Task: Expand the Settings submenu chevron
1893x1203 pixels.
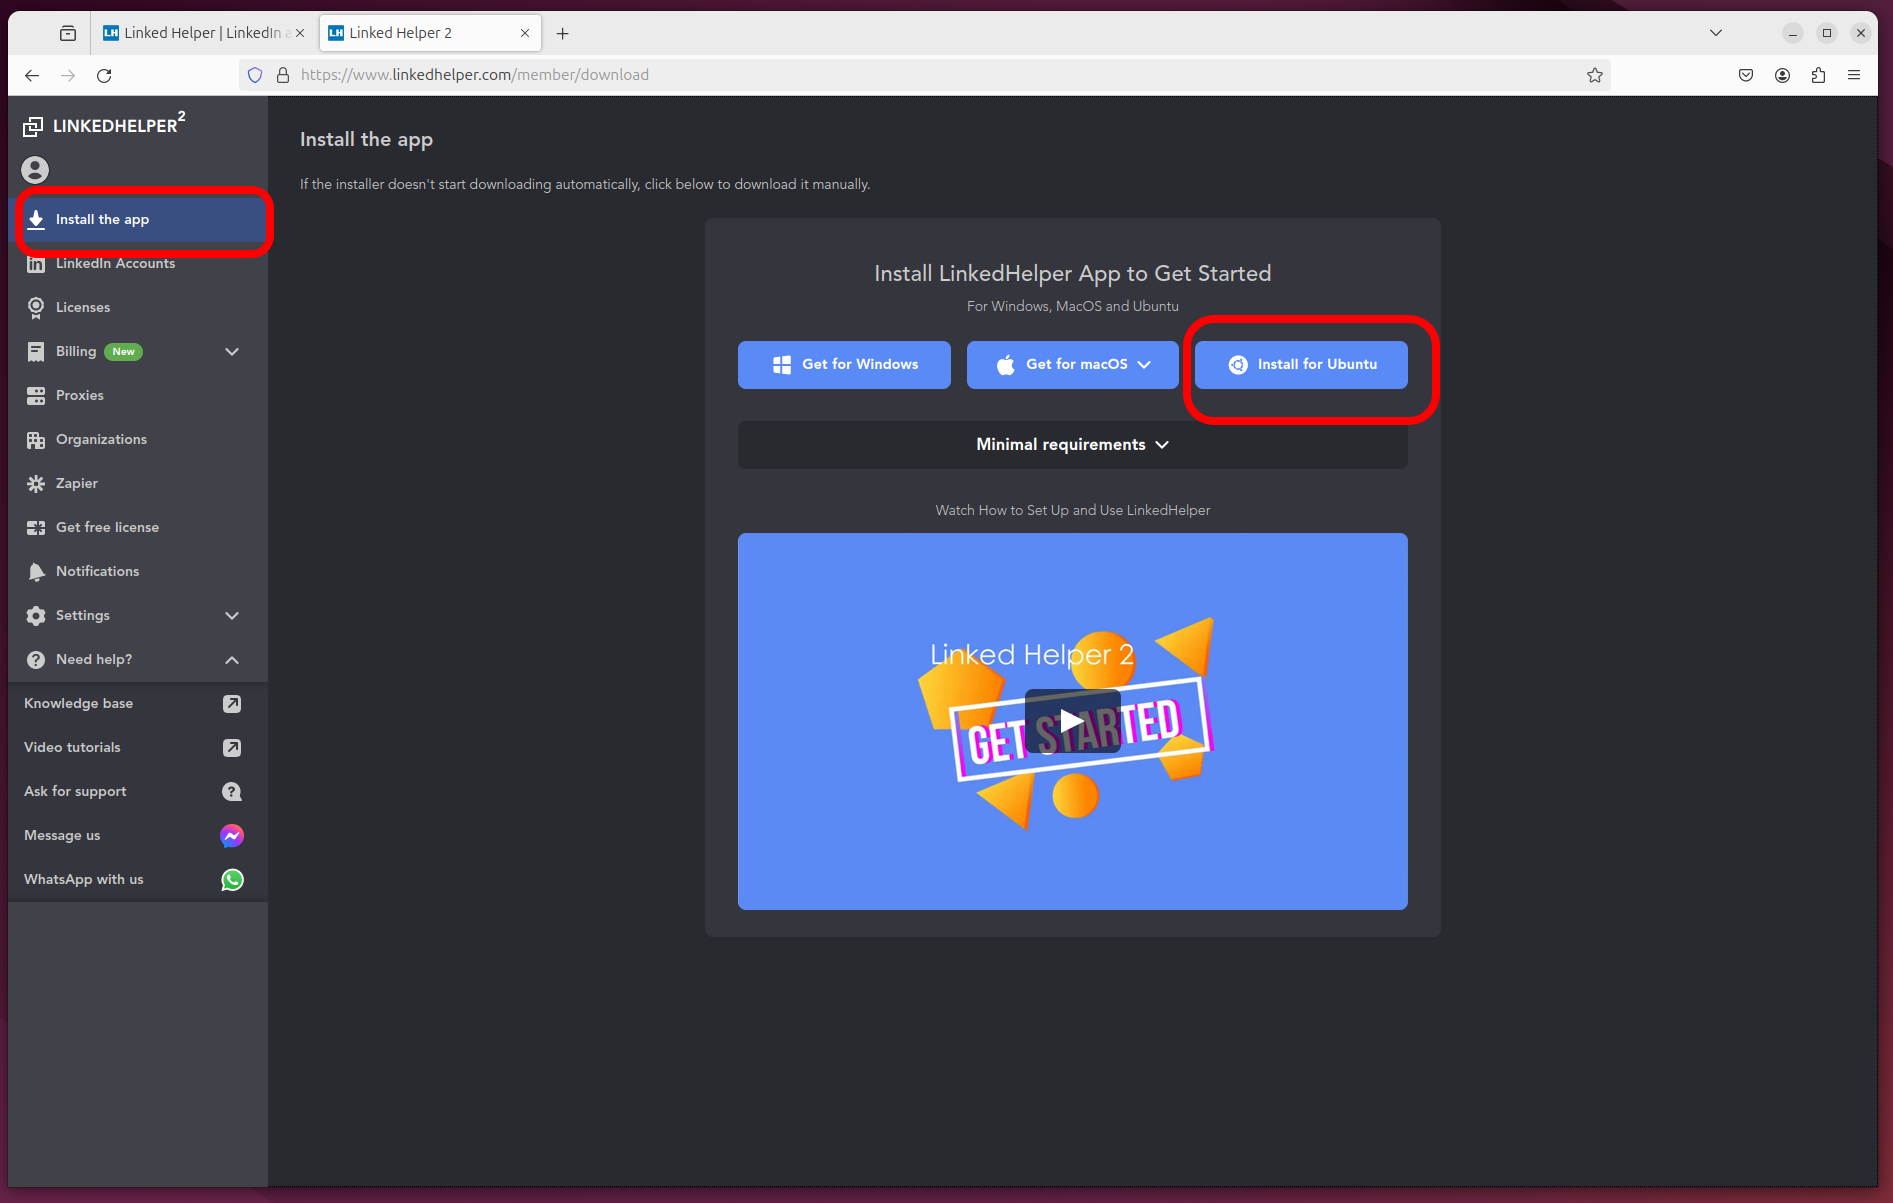Action: coord(232,616)
